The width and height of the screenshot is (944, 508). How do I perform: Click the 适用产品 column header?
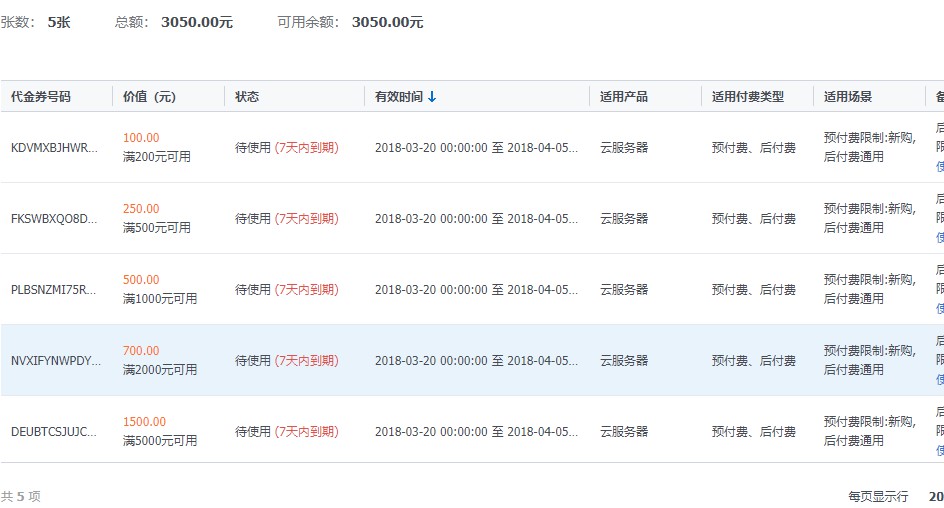pos(624,97)
